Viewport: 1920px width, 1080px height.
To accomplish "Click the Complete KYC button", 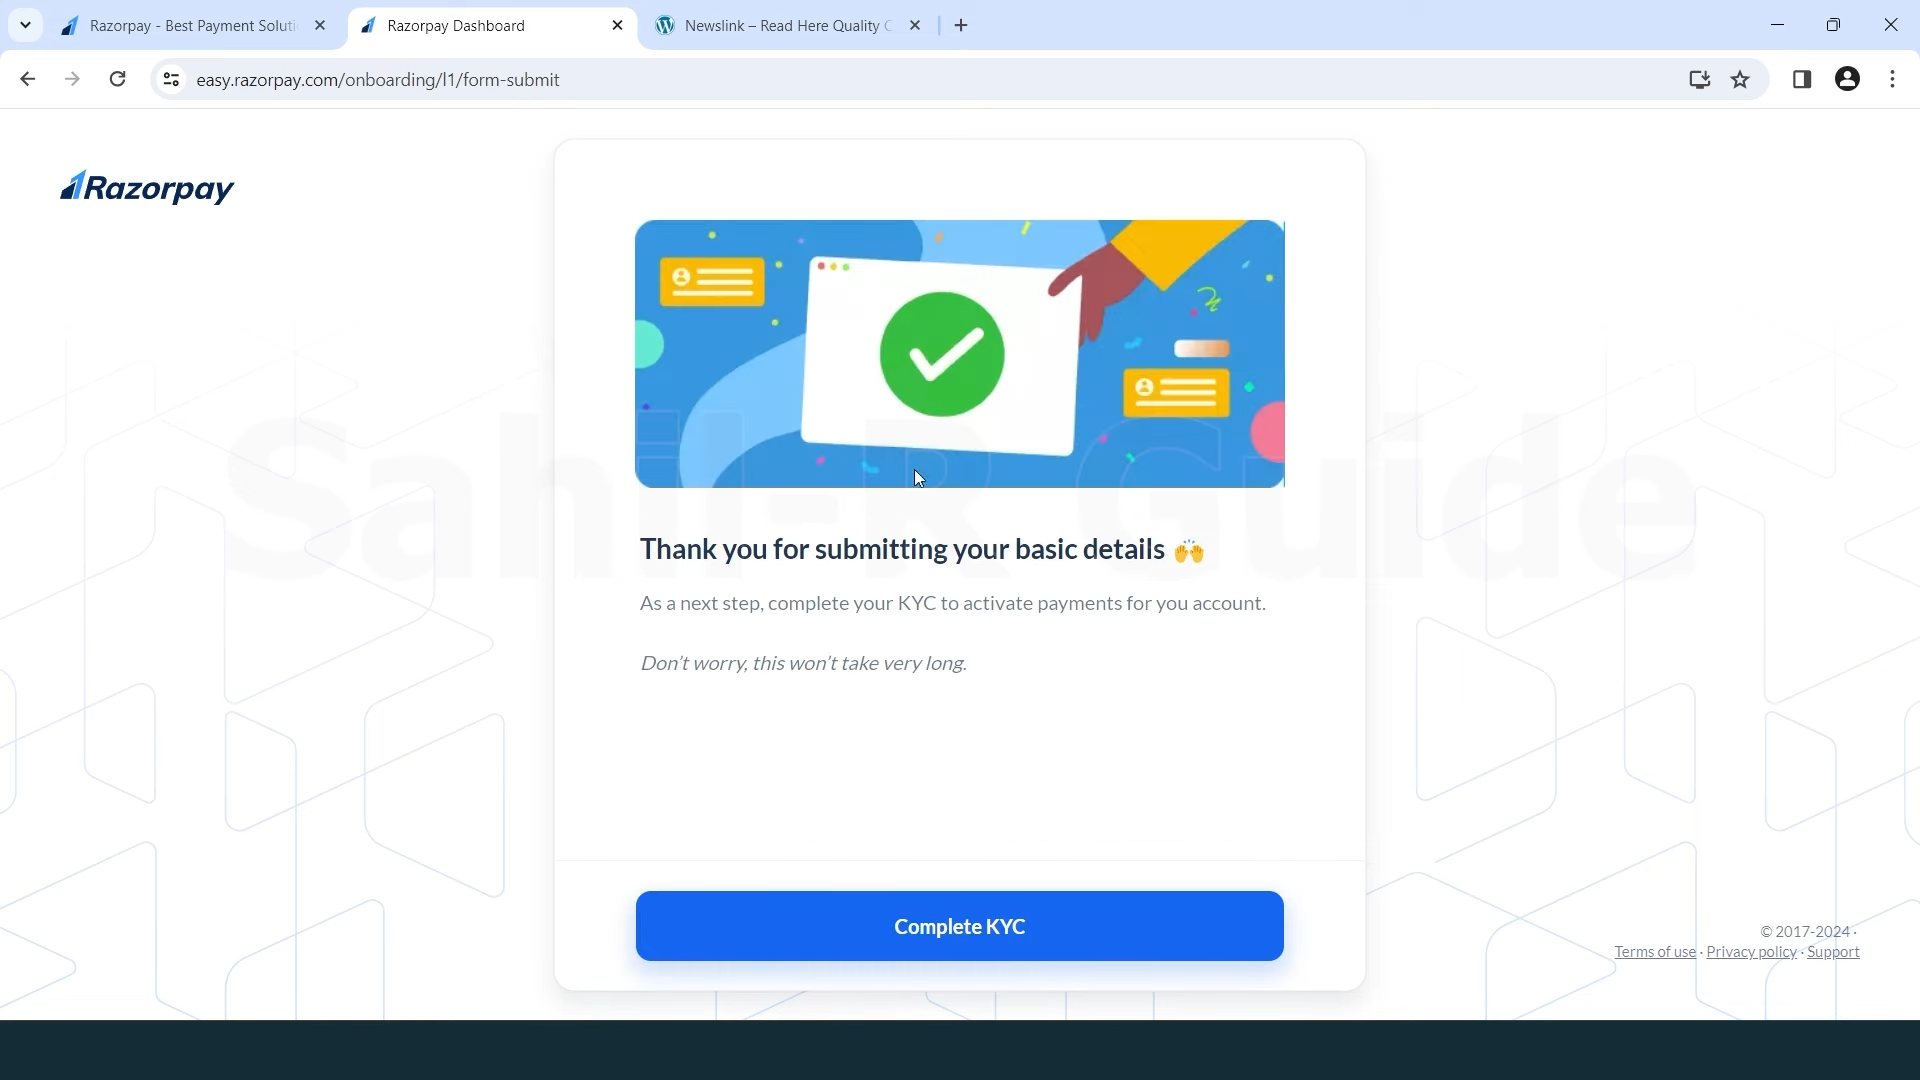I will 960,926.
